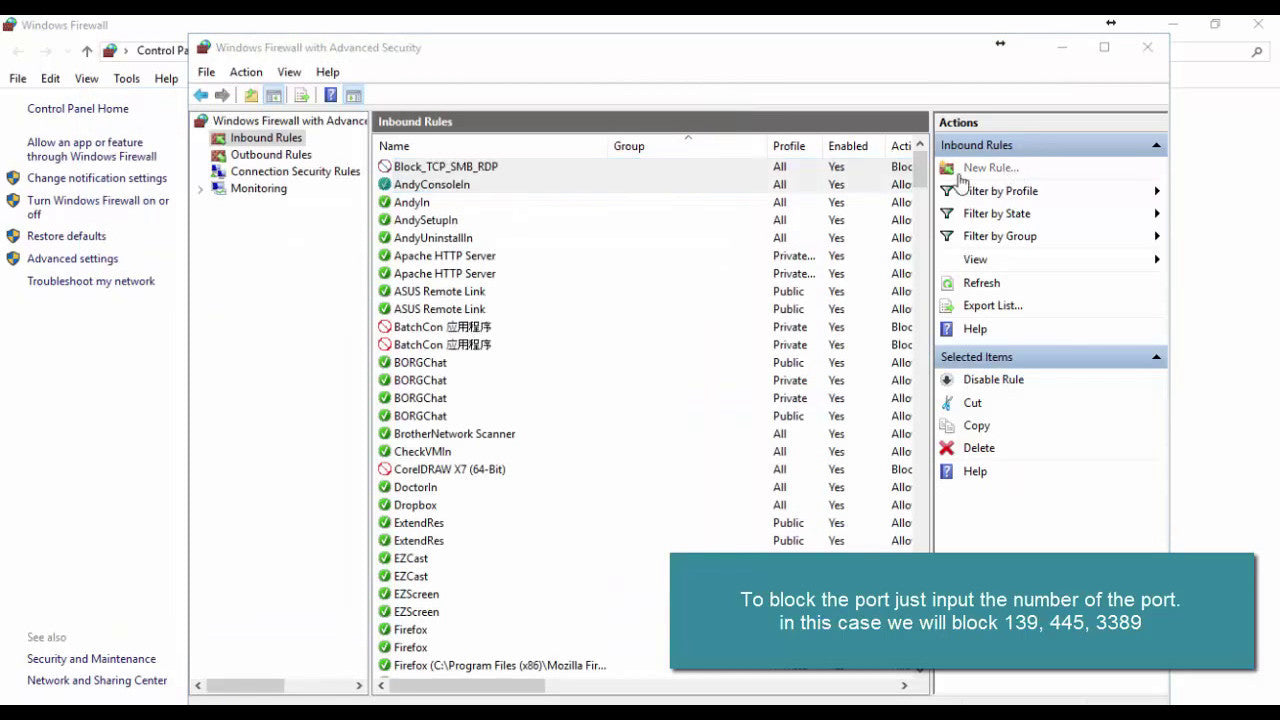This screenshot has height=720, width=1280.
Task: Collapse the Selected Items actions section
Action: (x=1156, y=358)
